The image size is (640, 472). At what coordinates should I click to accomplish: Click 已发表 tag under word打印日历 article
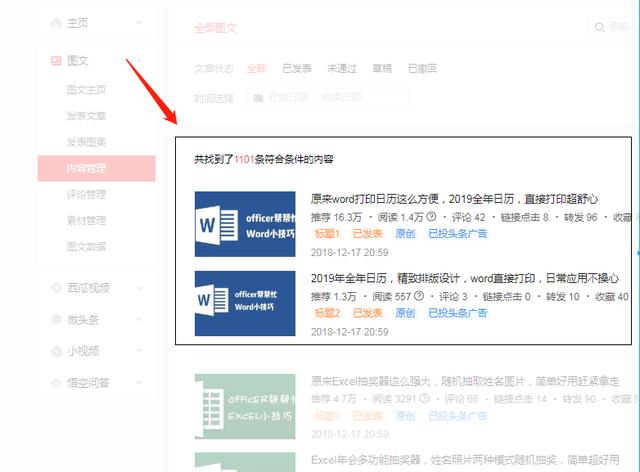(367, 234)
